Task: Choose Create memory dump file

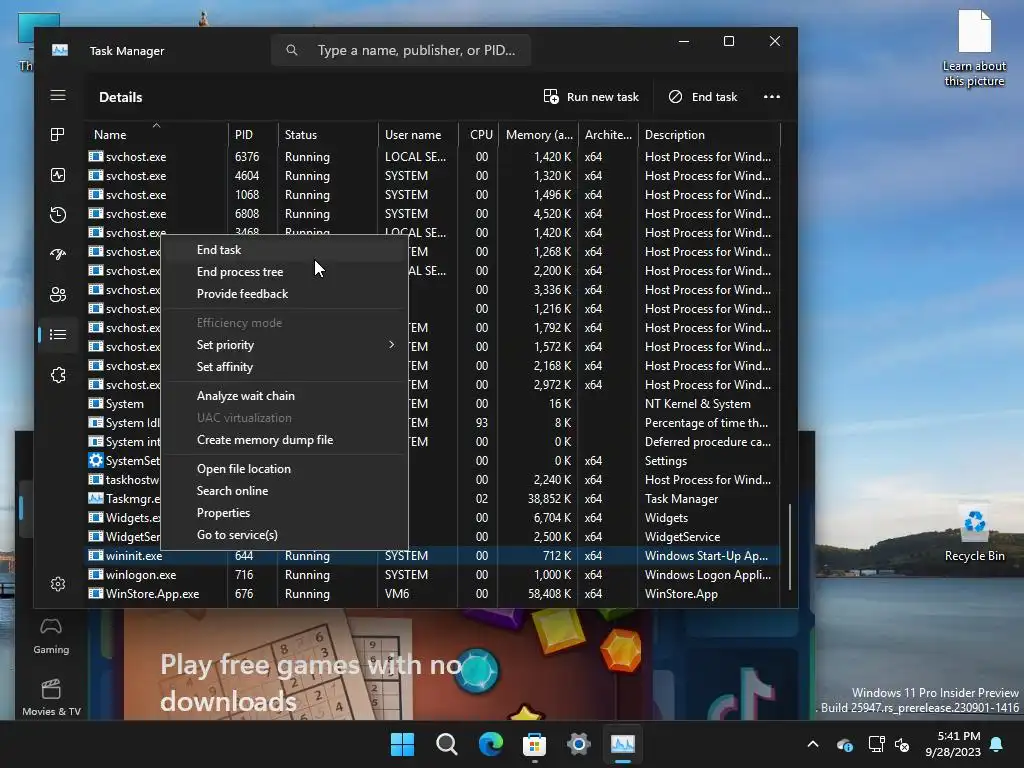Action: [284, 440]
